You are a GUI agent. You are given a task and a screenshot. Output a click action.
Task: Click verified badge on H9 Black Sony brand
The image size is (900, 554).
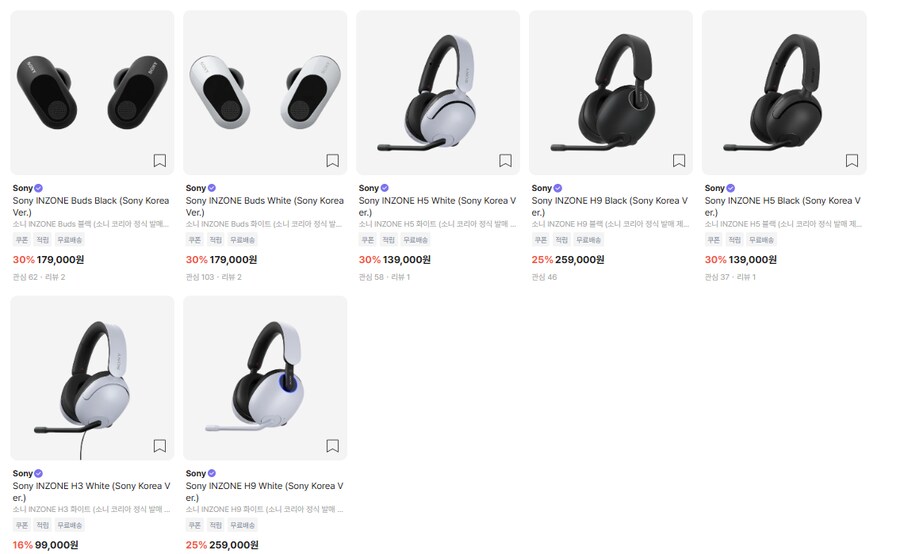point(558,188)
